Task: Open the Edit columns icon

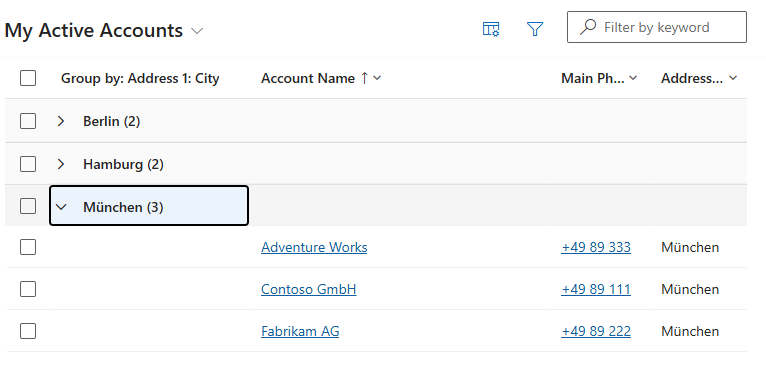Action: pyautogui.click(x=491, y=29)
